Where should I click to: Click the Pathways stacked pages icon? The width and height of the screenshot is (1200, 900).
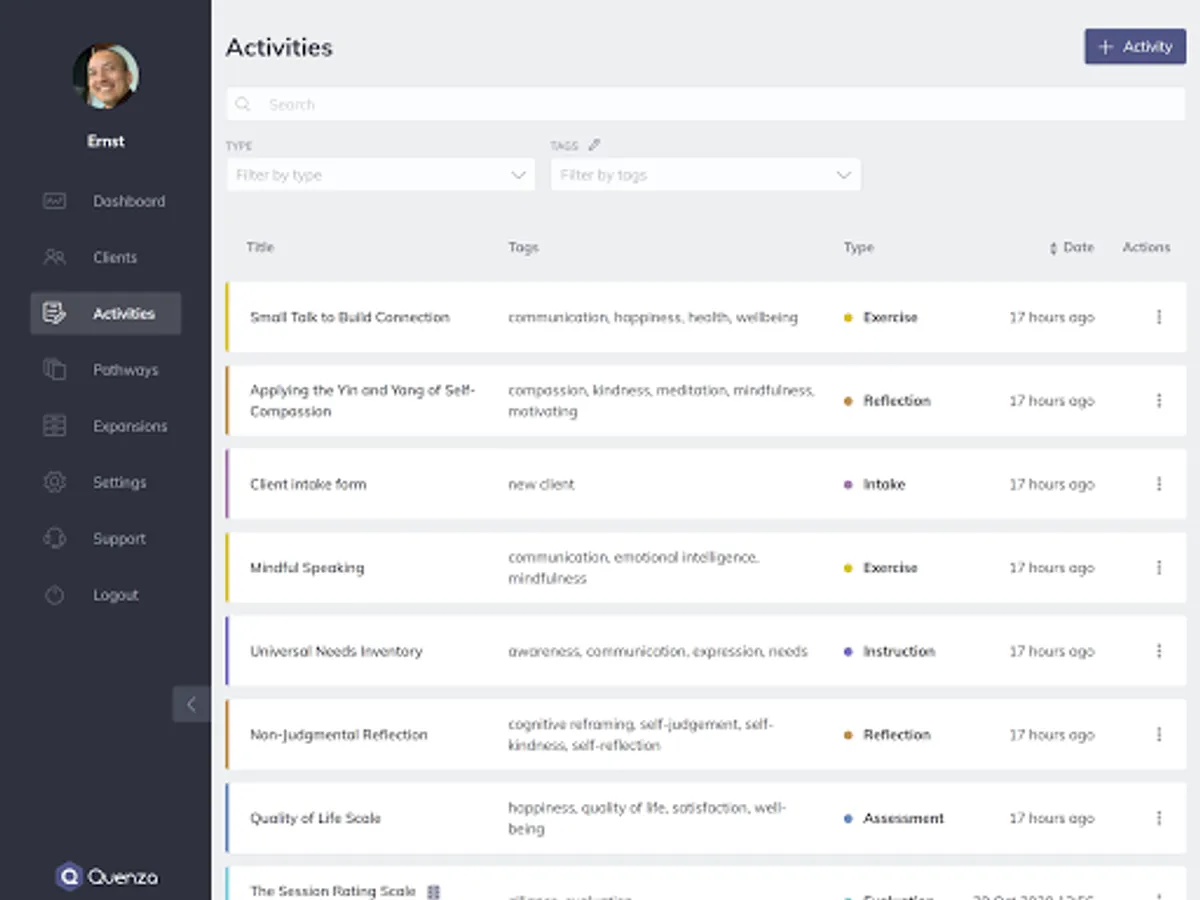[x=54, y=369]
